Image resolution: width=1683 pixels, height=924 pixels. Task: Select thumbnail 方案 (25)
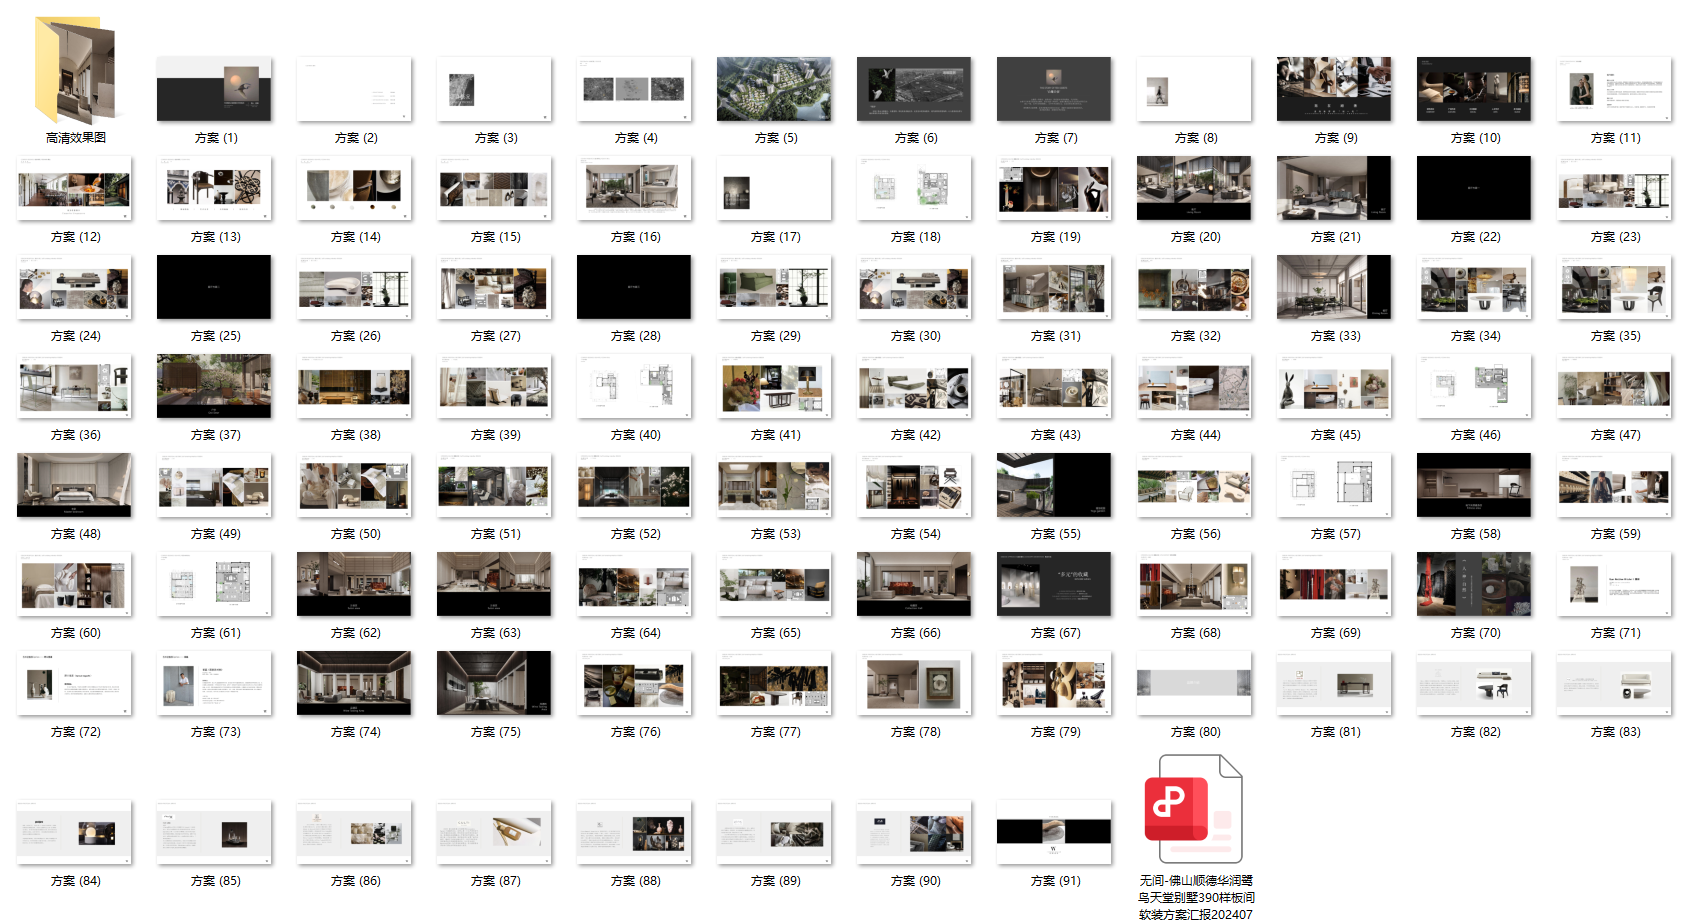(x=214, y=287)
